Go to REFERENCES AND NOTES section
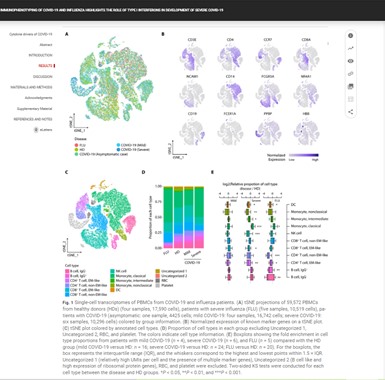Image resolution: width=385 pixels, height=380 pixels. click(x=33, y=119)
